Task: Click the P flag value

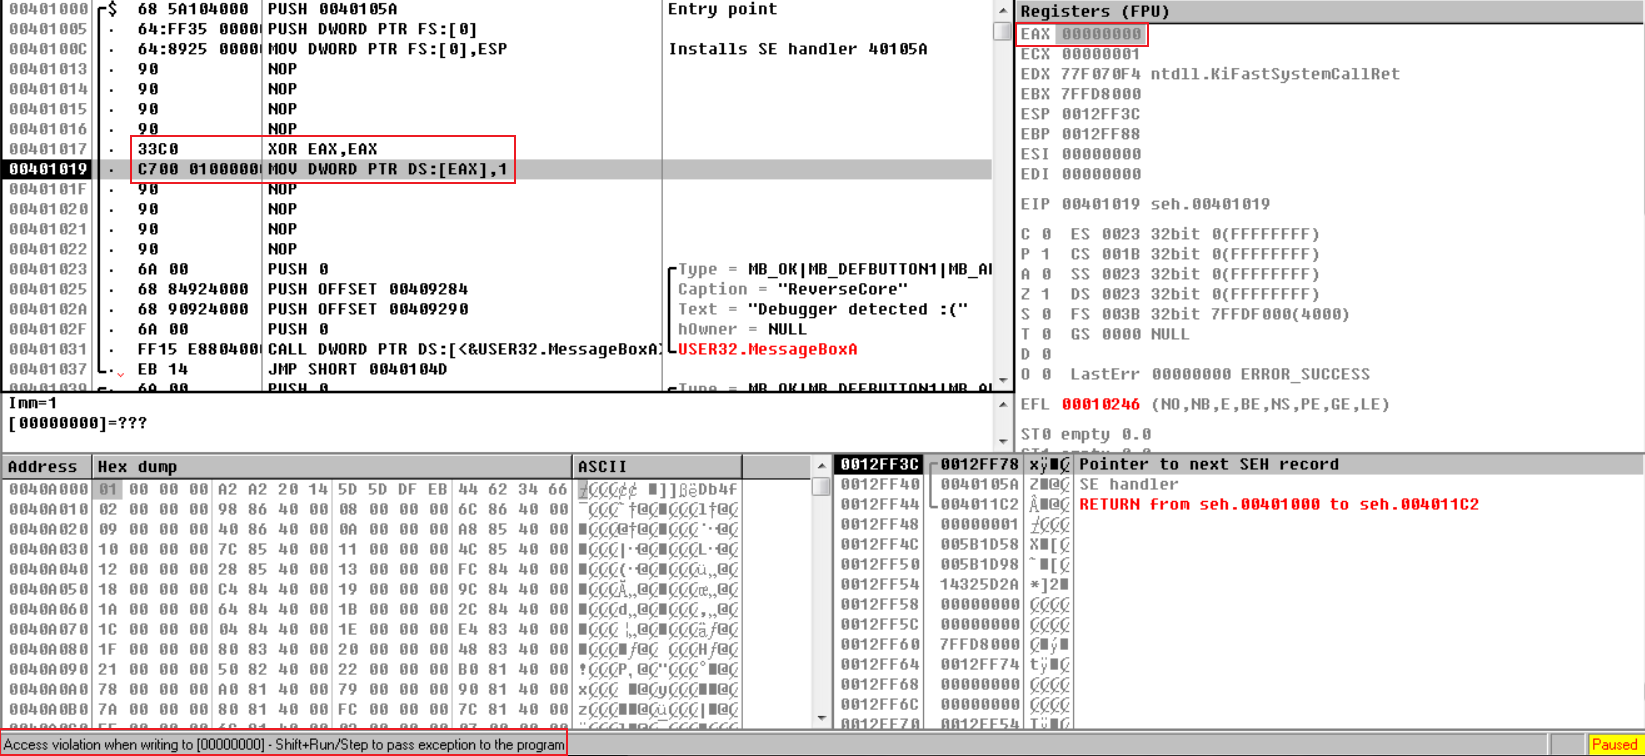Action: pos(1046,254)
